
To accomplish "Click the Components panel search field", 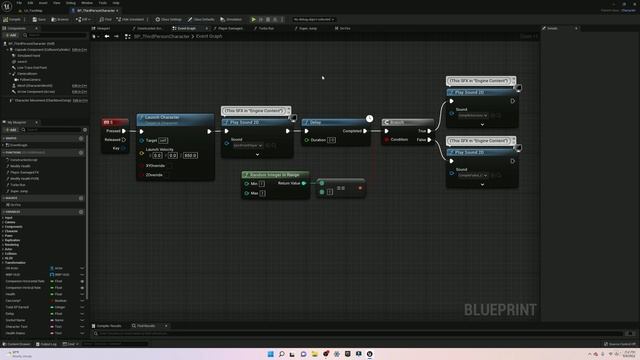I will [x=56, y=36].
